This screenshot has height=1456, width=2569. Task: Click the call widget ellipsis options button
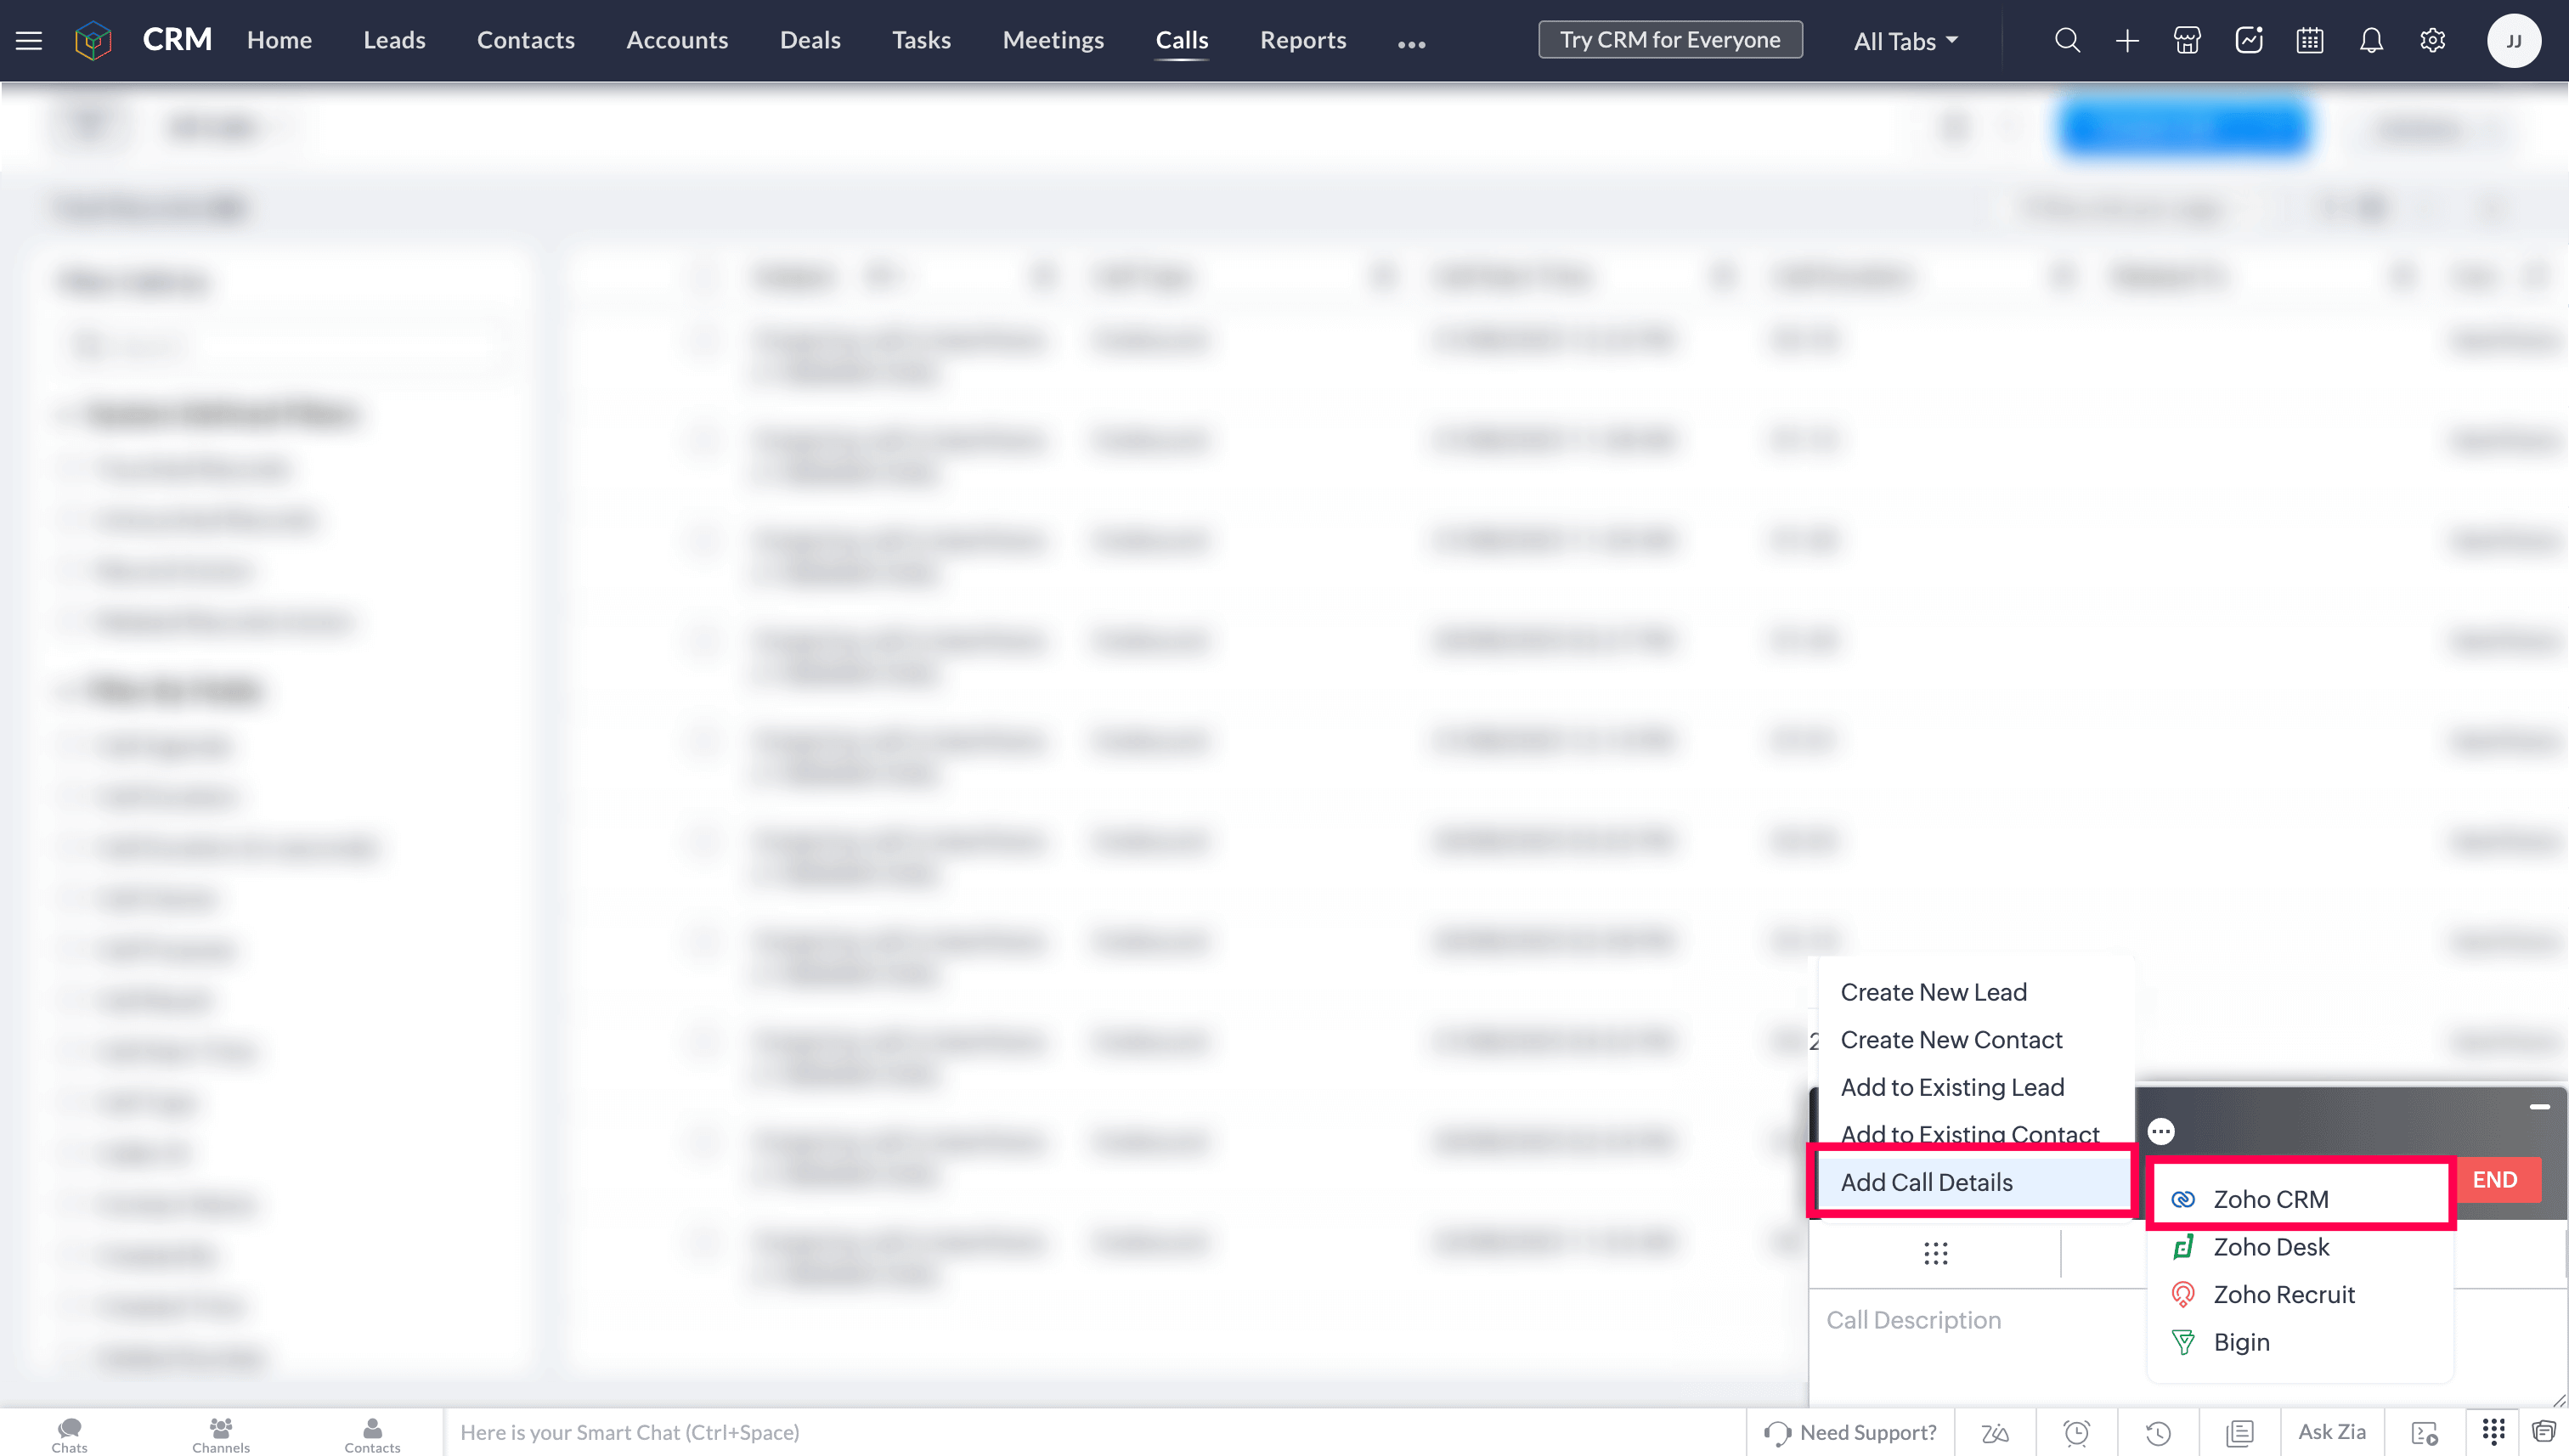coord(2161,1131)
